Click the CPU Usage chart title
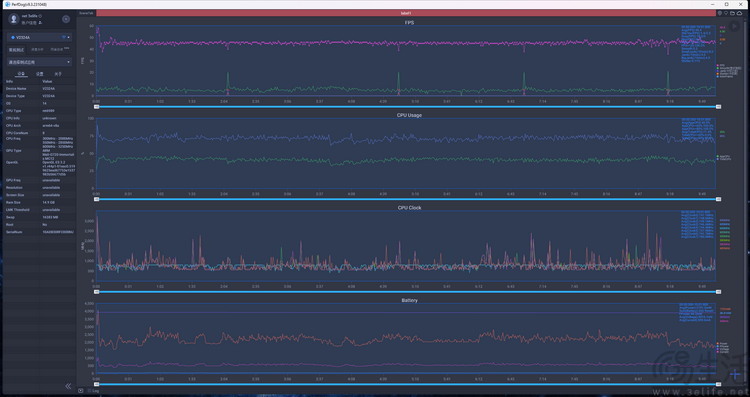 409,115
